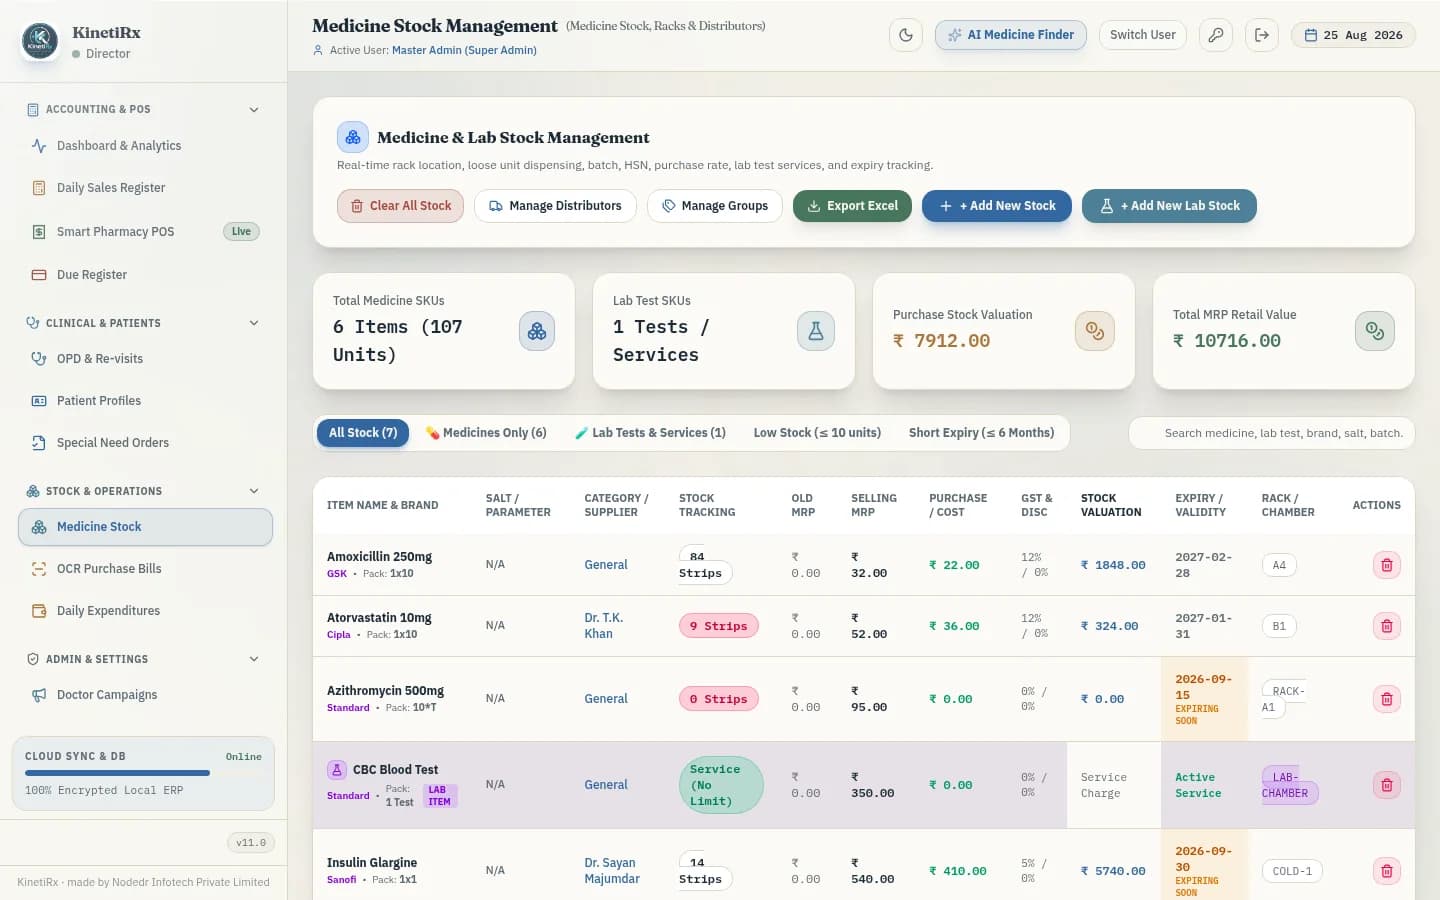Click the key icon in header
Viewport: 1440px width, 900px height.
(1216, 35)
